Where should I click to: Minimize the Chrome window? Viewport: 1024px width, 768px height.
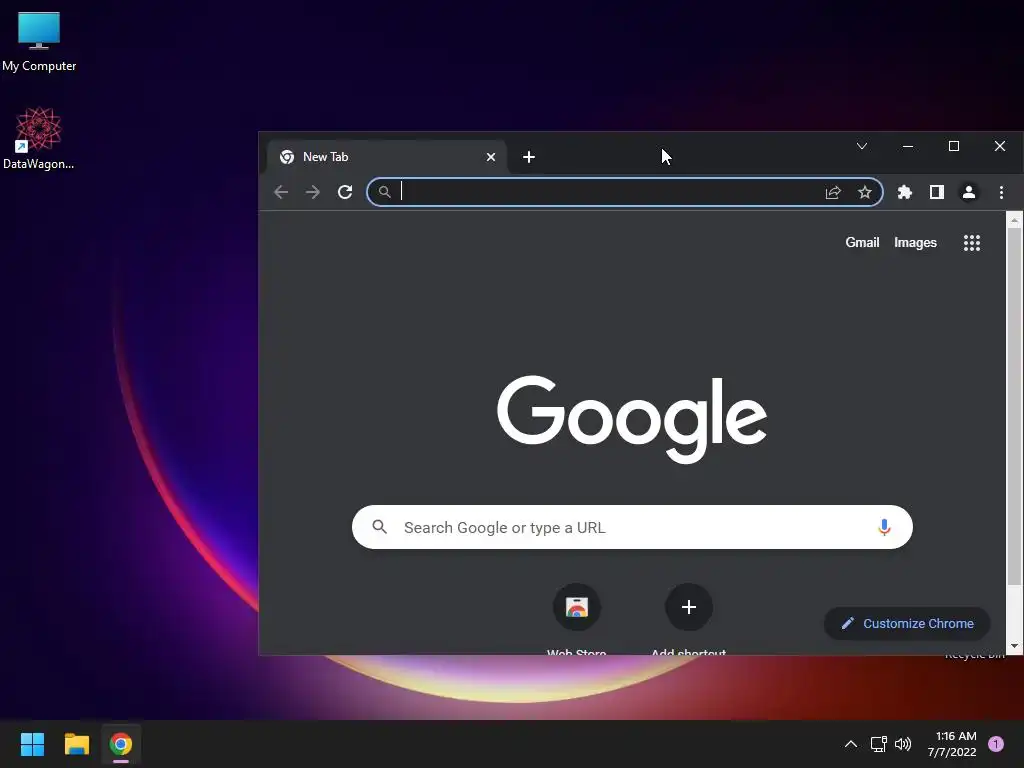coord(908,146)
